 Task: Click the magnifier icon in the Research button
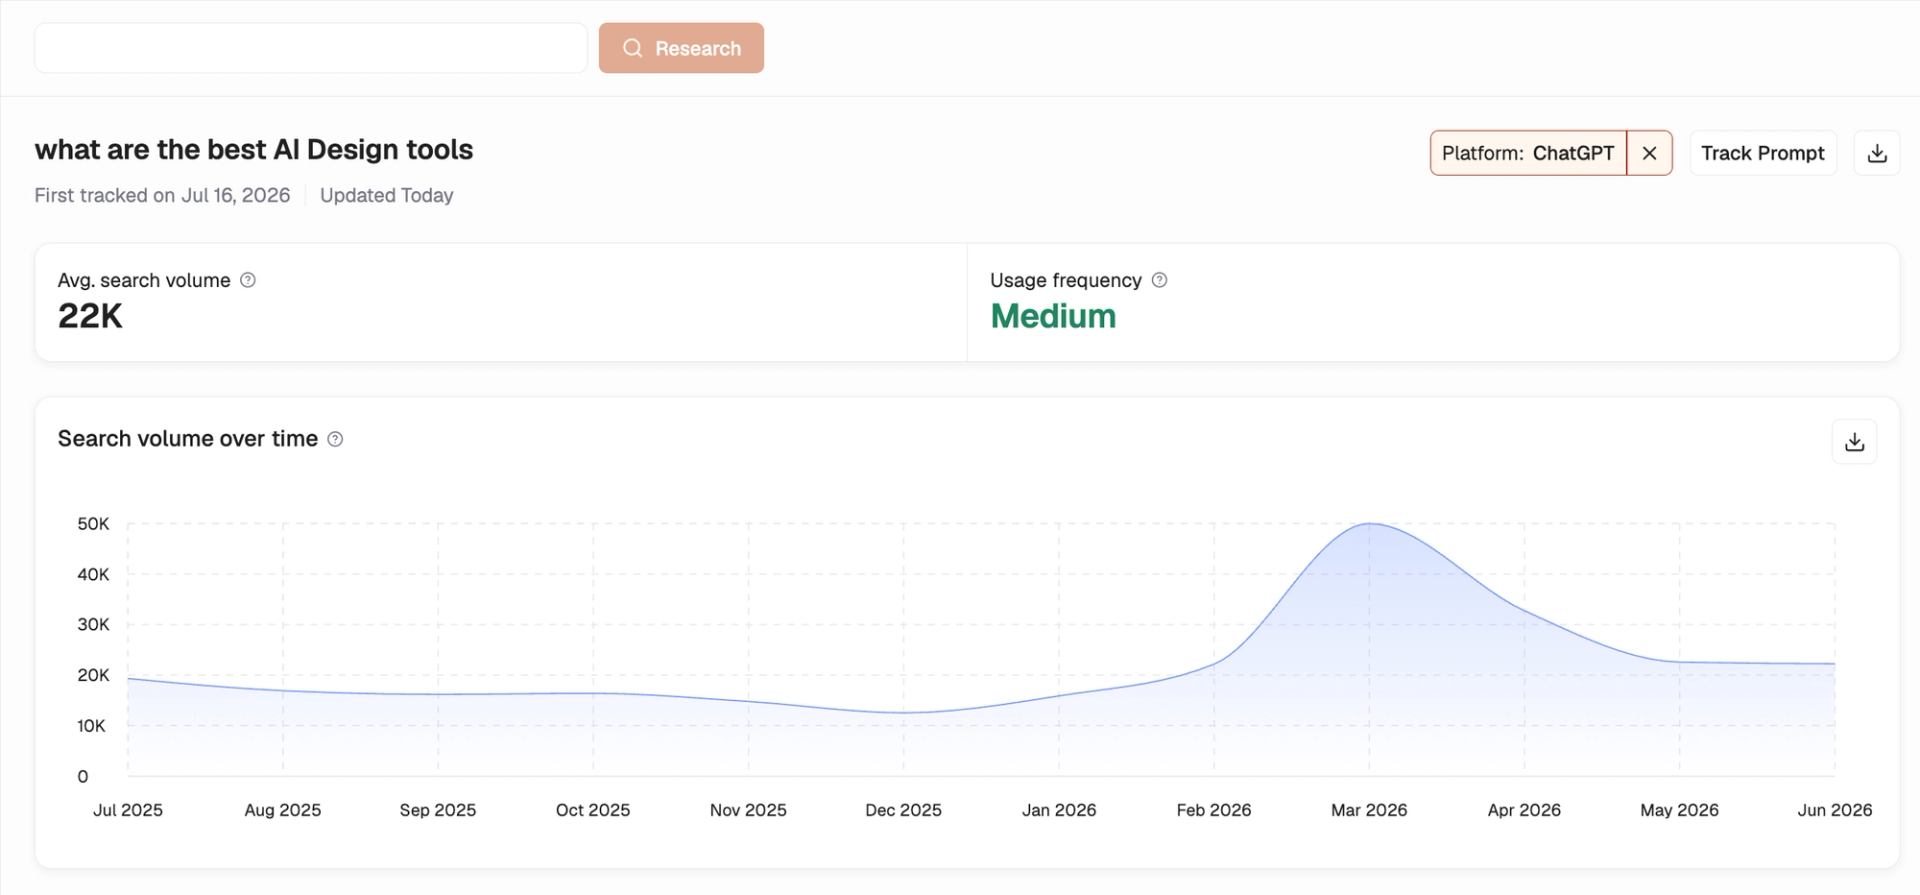click(x=632, y=48)
